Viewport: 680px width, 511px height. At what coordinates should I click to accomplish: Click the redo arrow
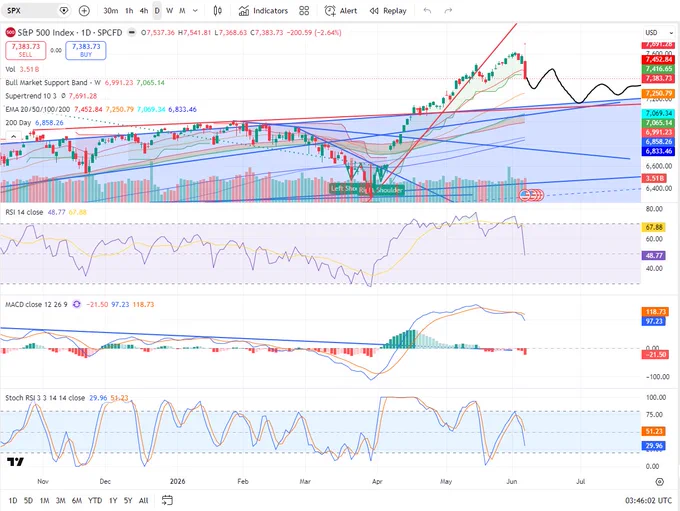pos(448,10)
